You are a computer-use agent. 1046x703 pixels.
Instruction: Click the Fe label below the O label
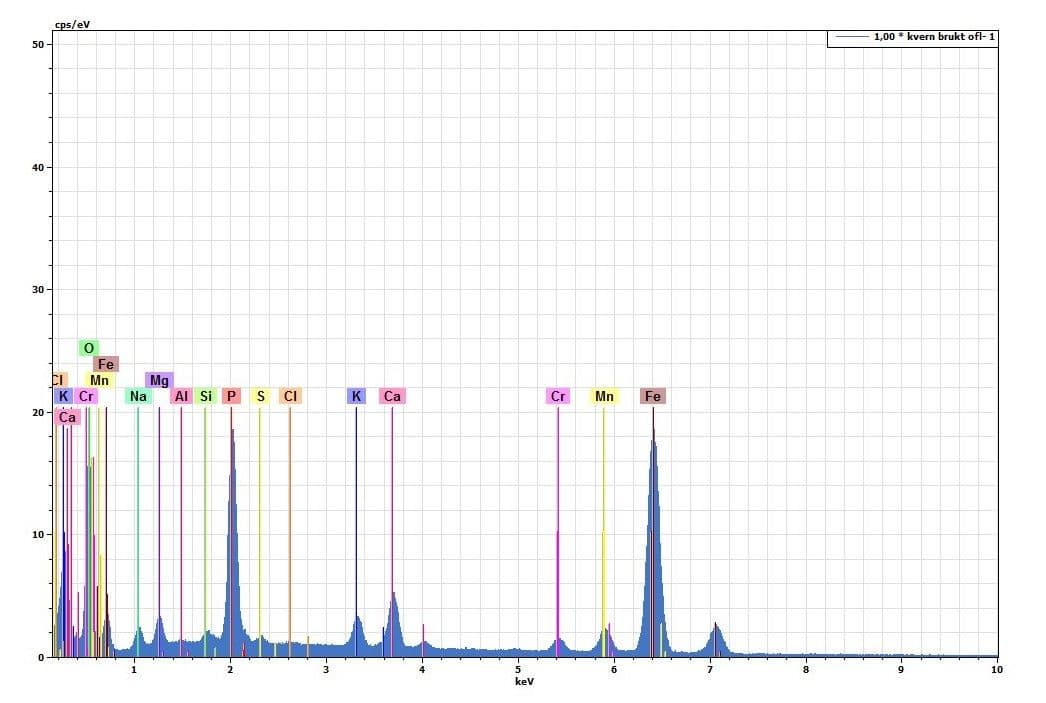105,364
